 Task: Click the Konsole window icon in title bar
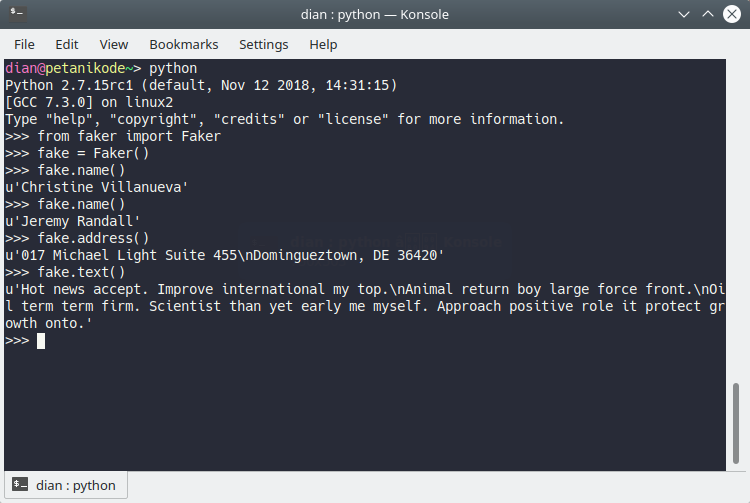(17, 15)
